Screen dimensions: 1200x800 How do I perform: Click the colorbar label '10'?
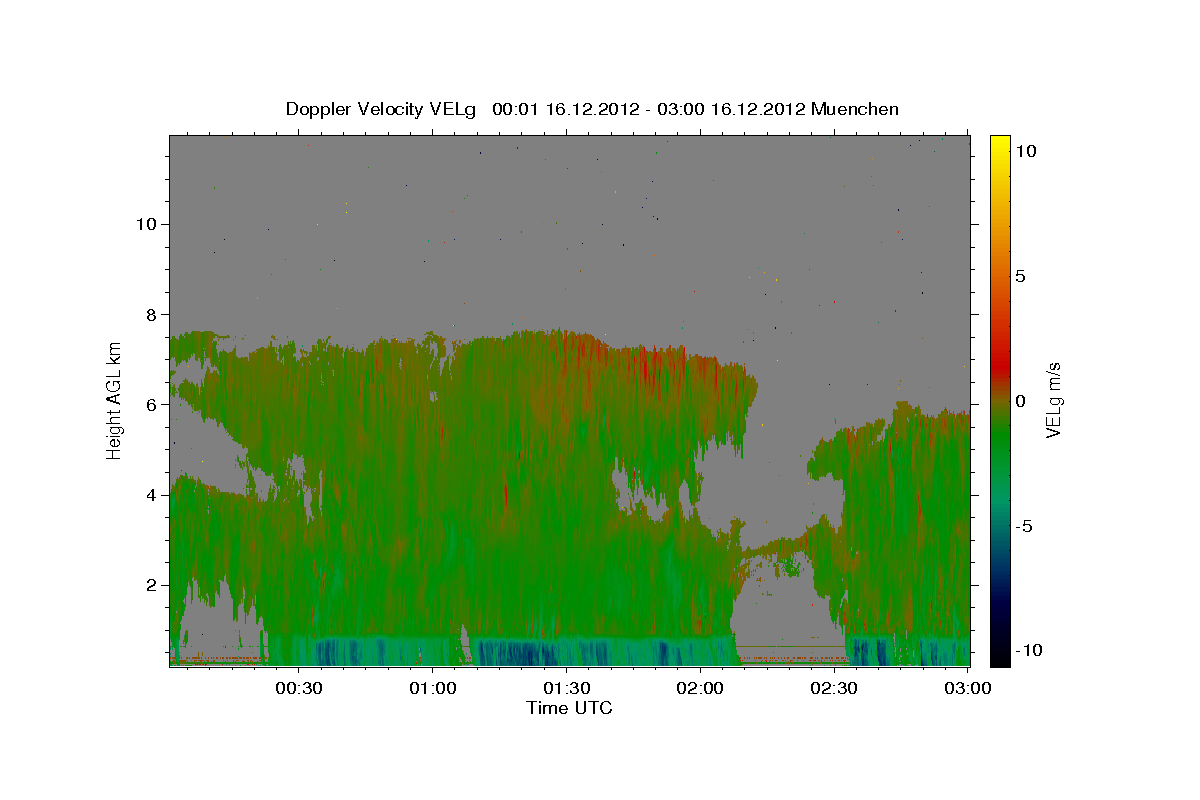(x=1025, y=150)
